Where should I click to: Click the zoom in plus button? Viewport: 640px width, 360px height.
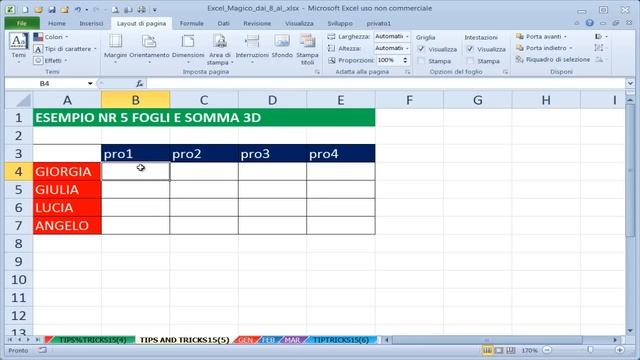click(x=620, y=350)
